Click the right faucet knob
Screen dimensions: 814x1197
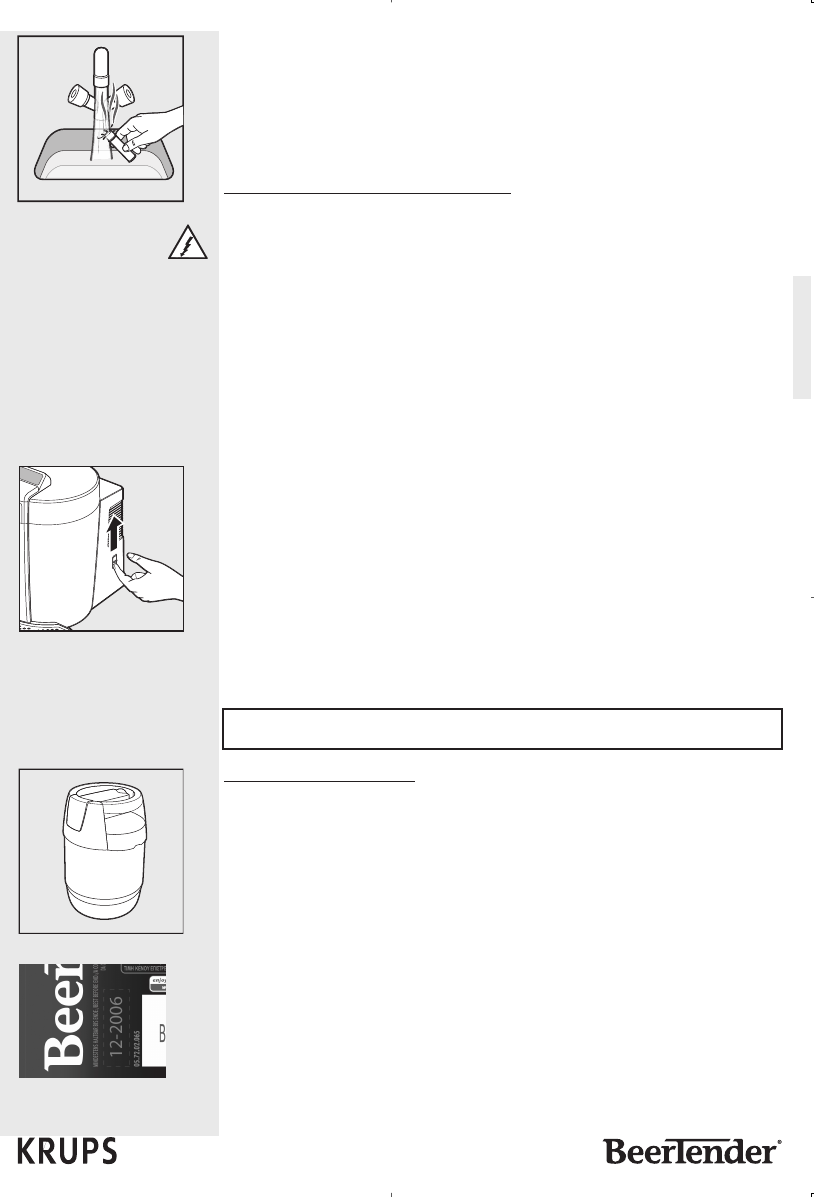tap(124, 95)
